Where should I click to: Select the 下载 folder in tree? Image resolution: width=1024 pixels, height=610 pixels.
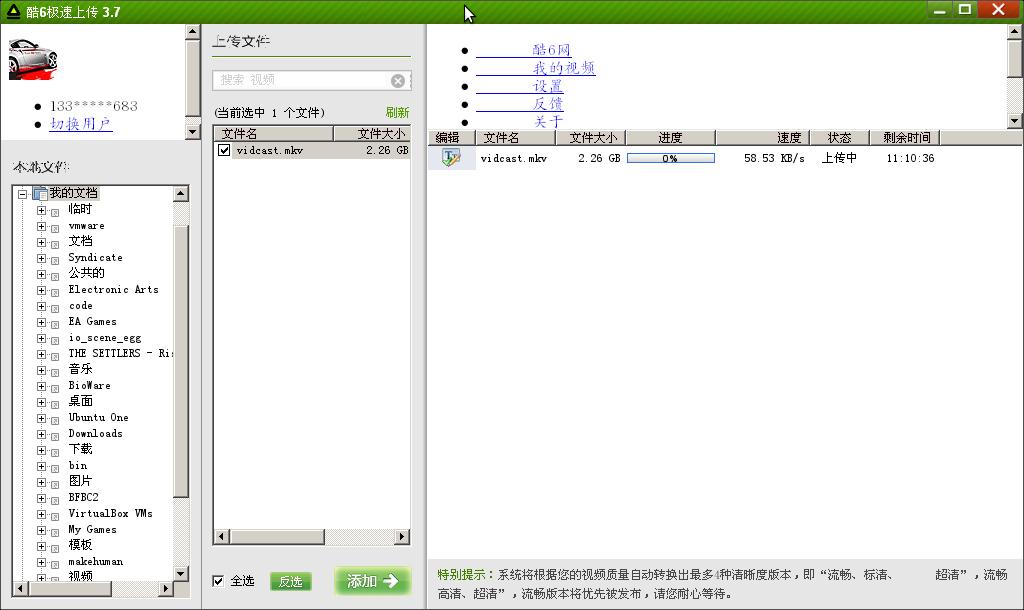(80, 449)
